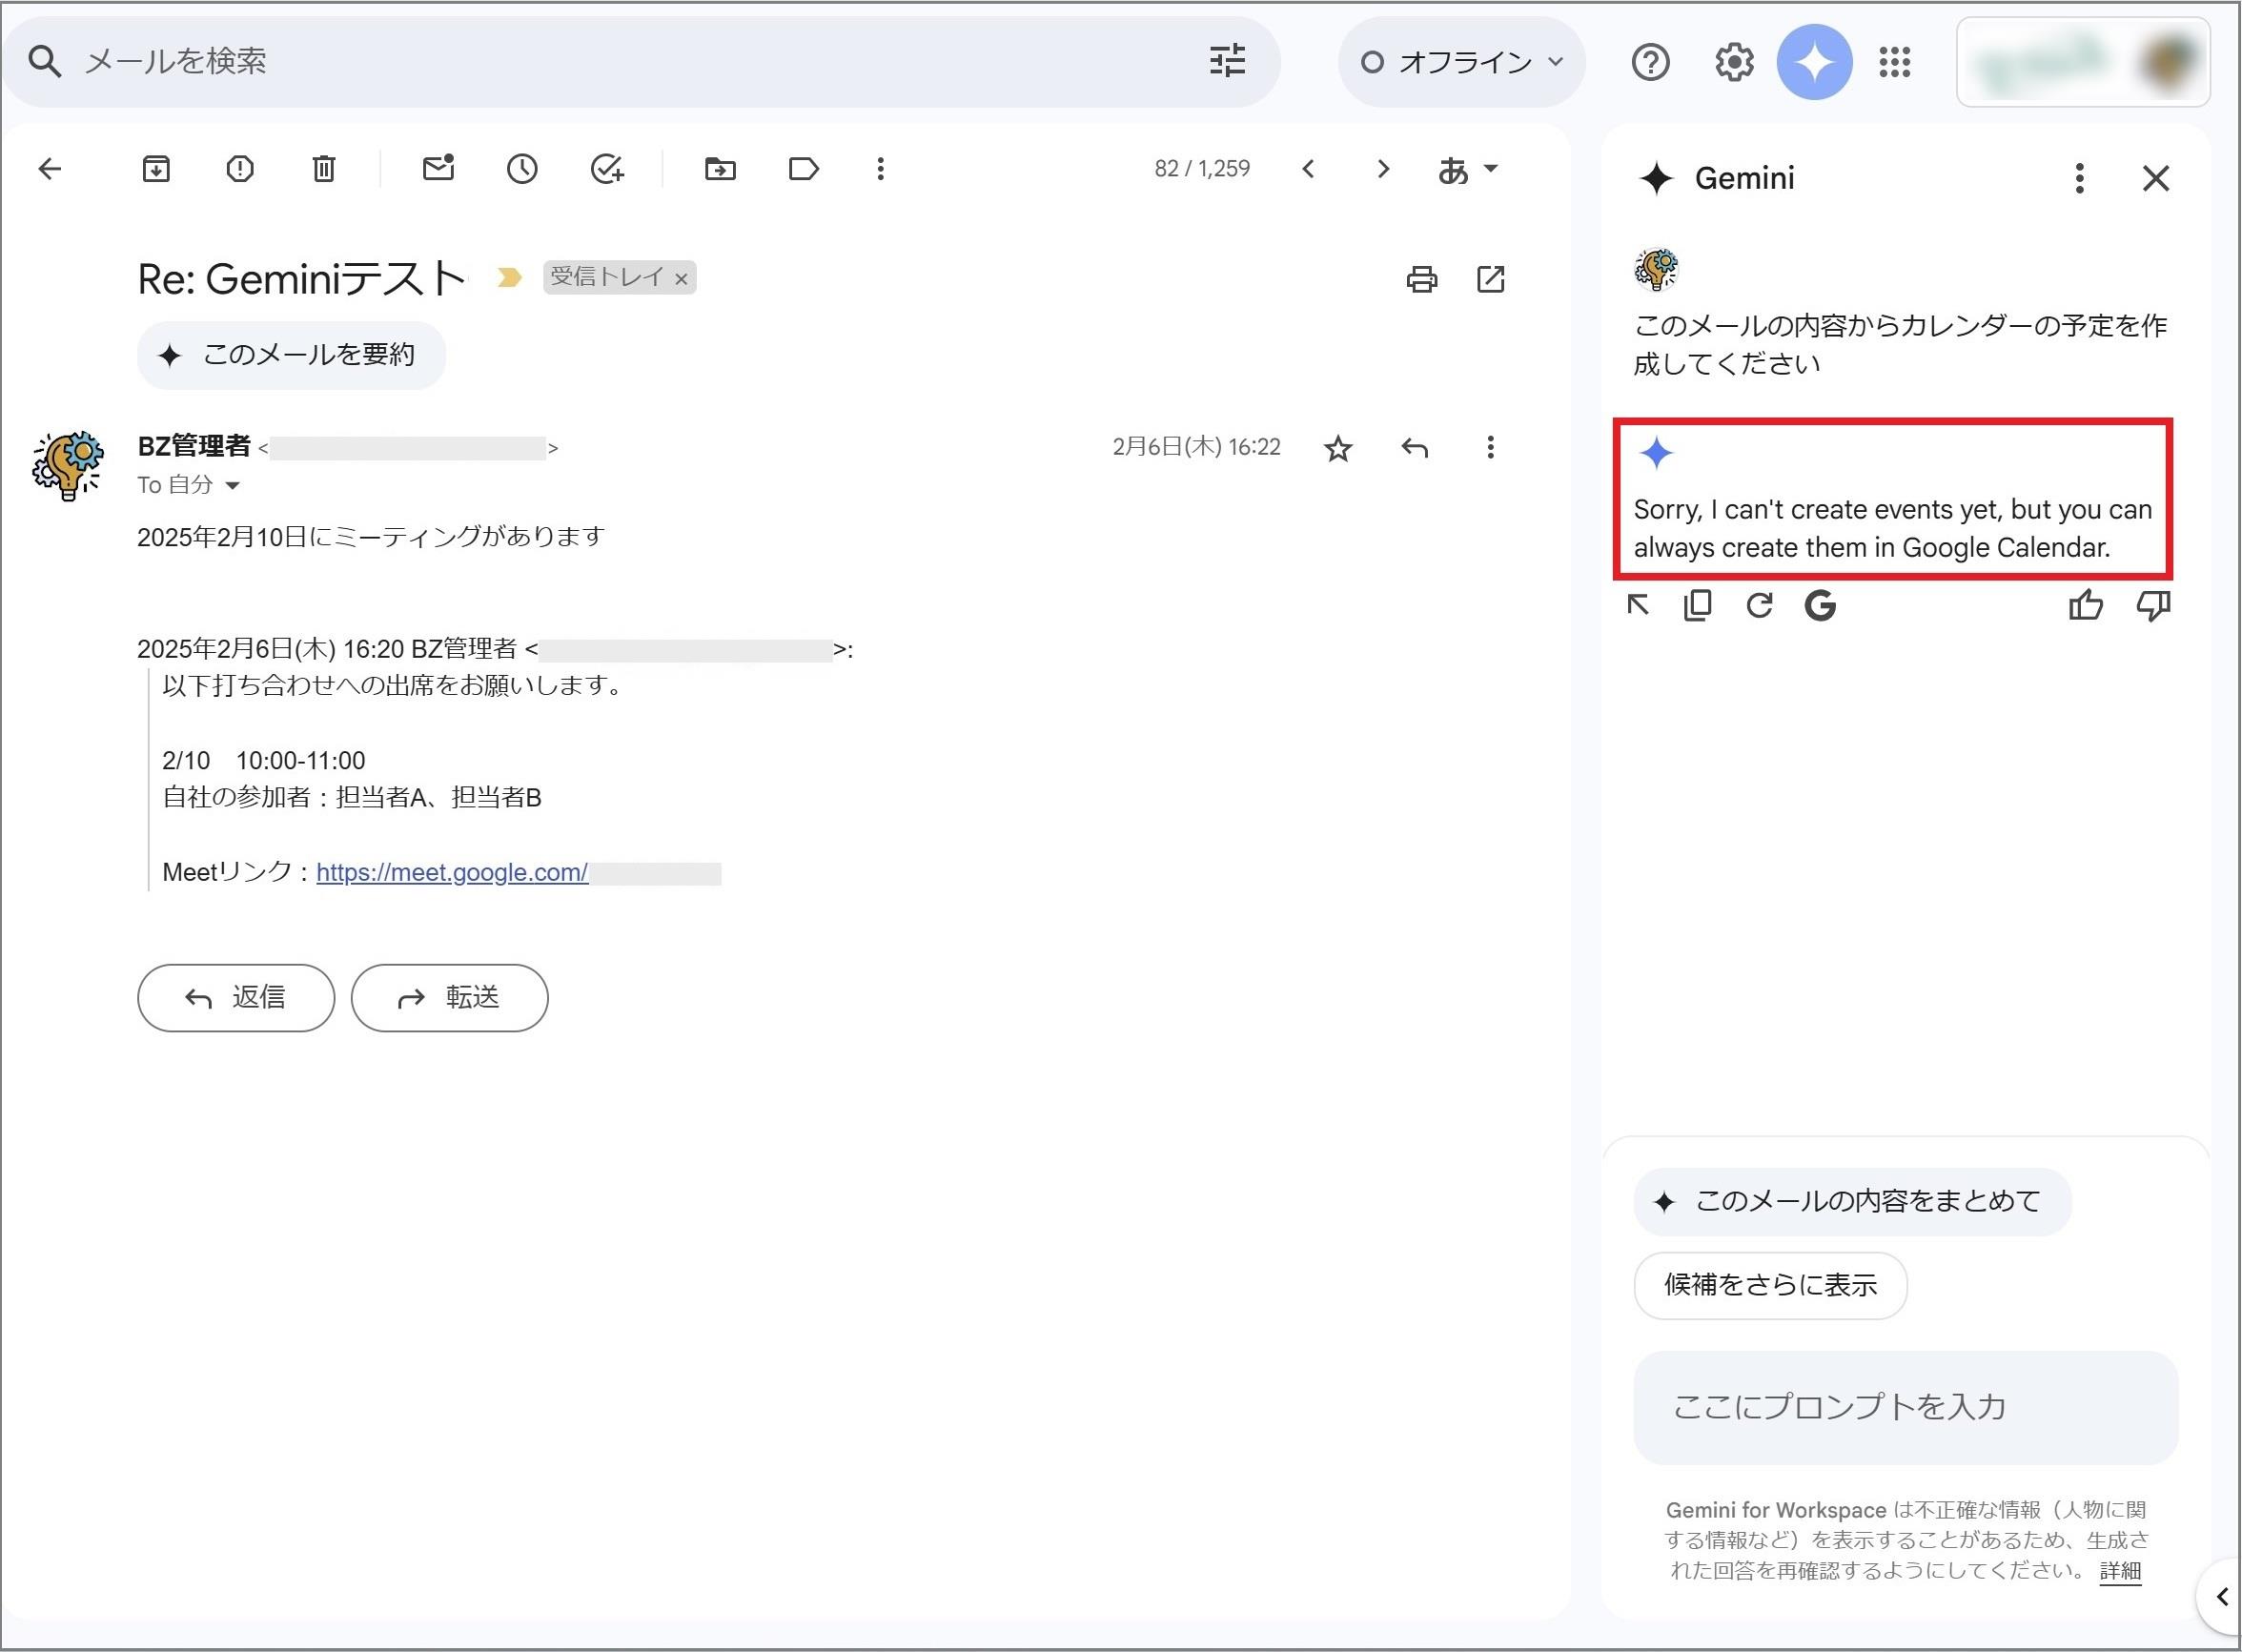The image size is (2242, 1652).
Task: Delete this email with the trash icon
Action: click(x=324, y=169)
